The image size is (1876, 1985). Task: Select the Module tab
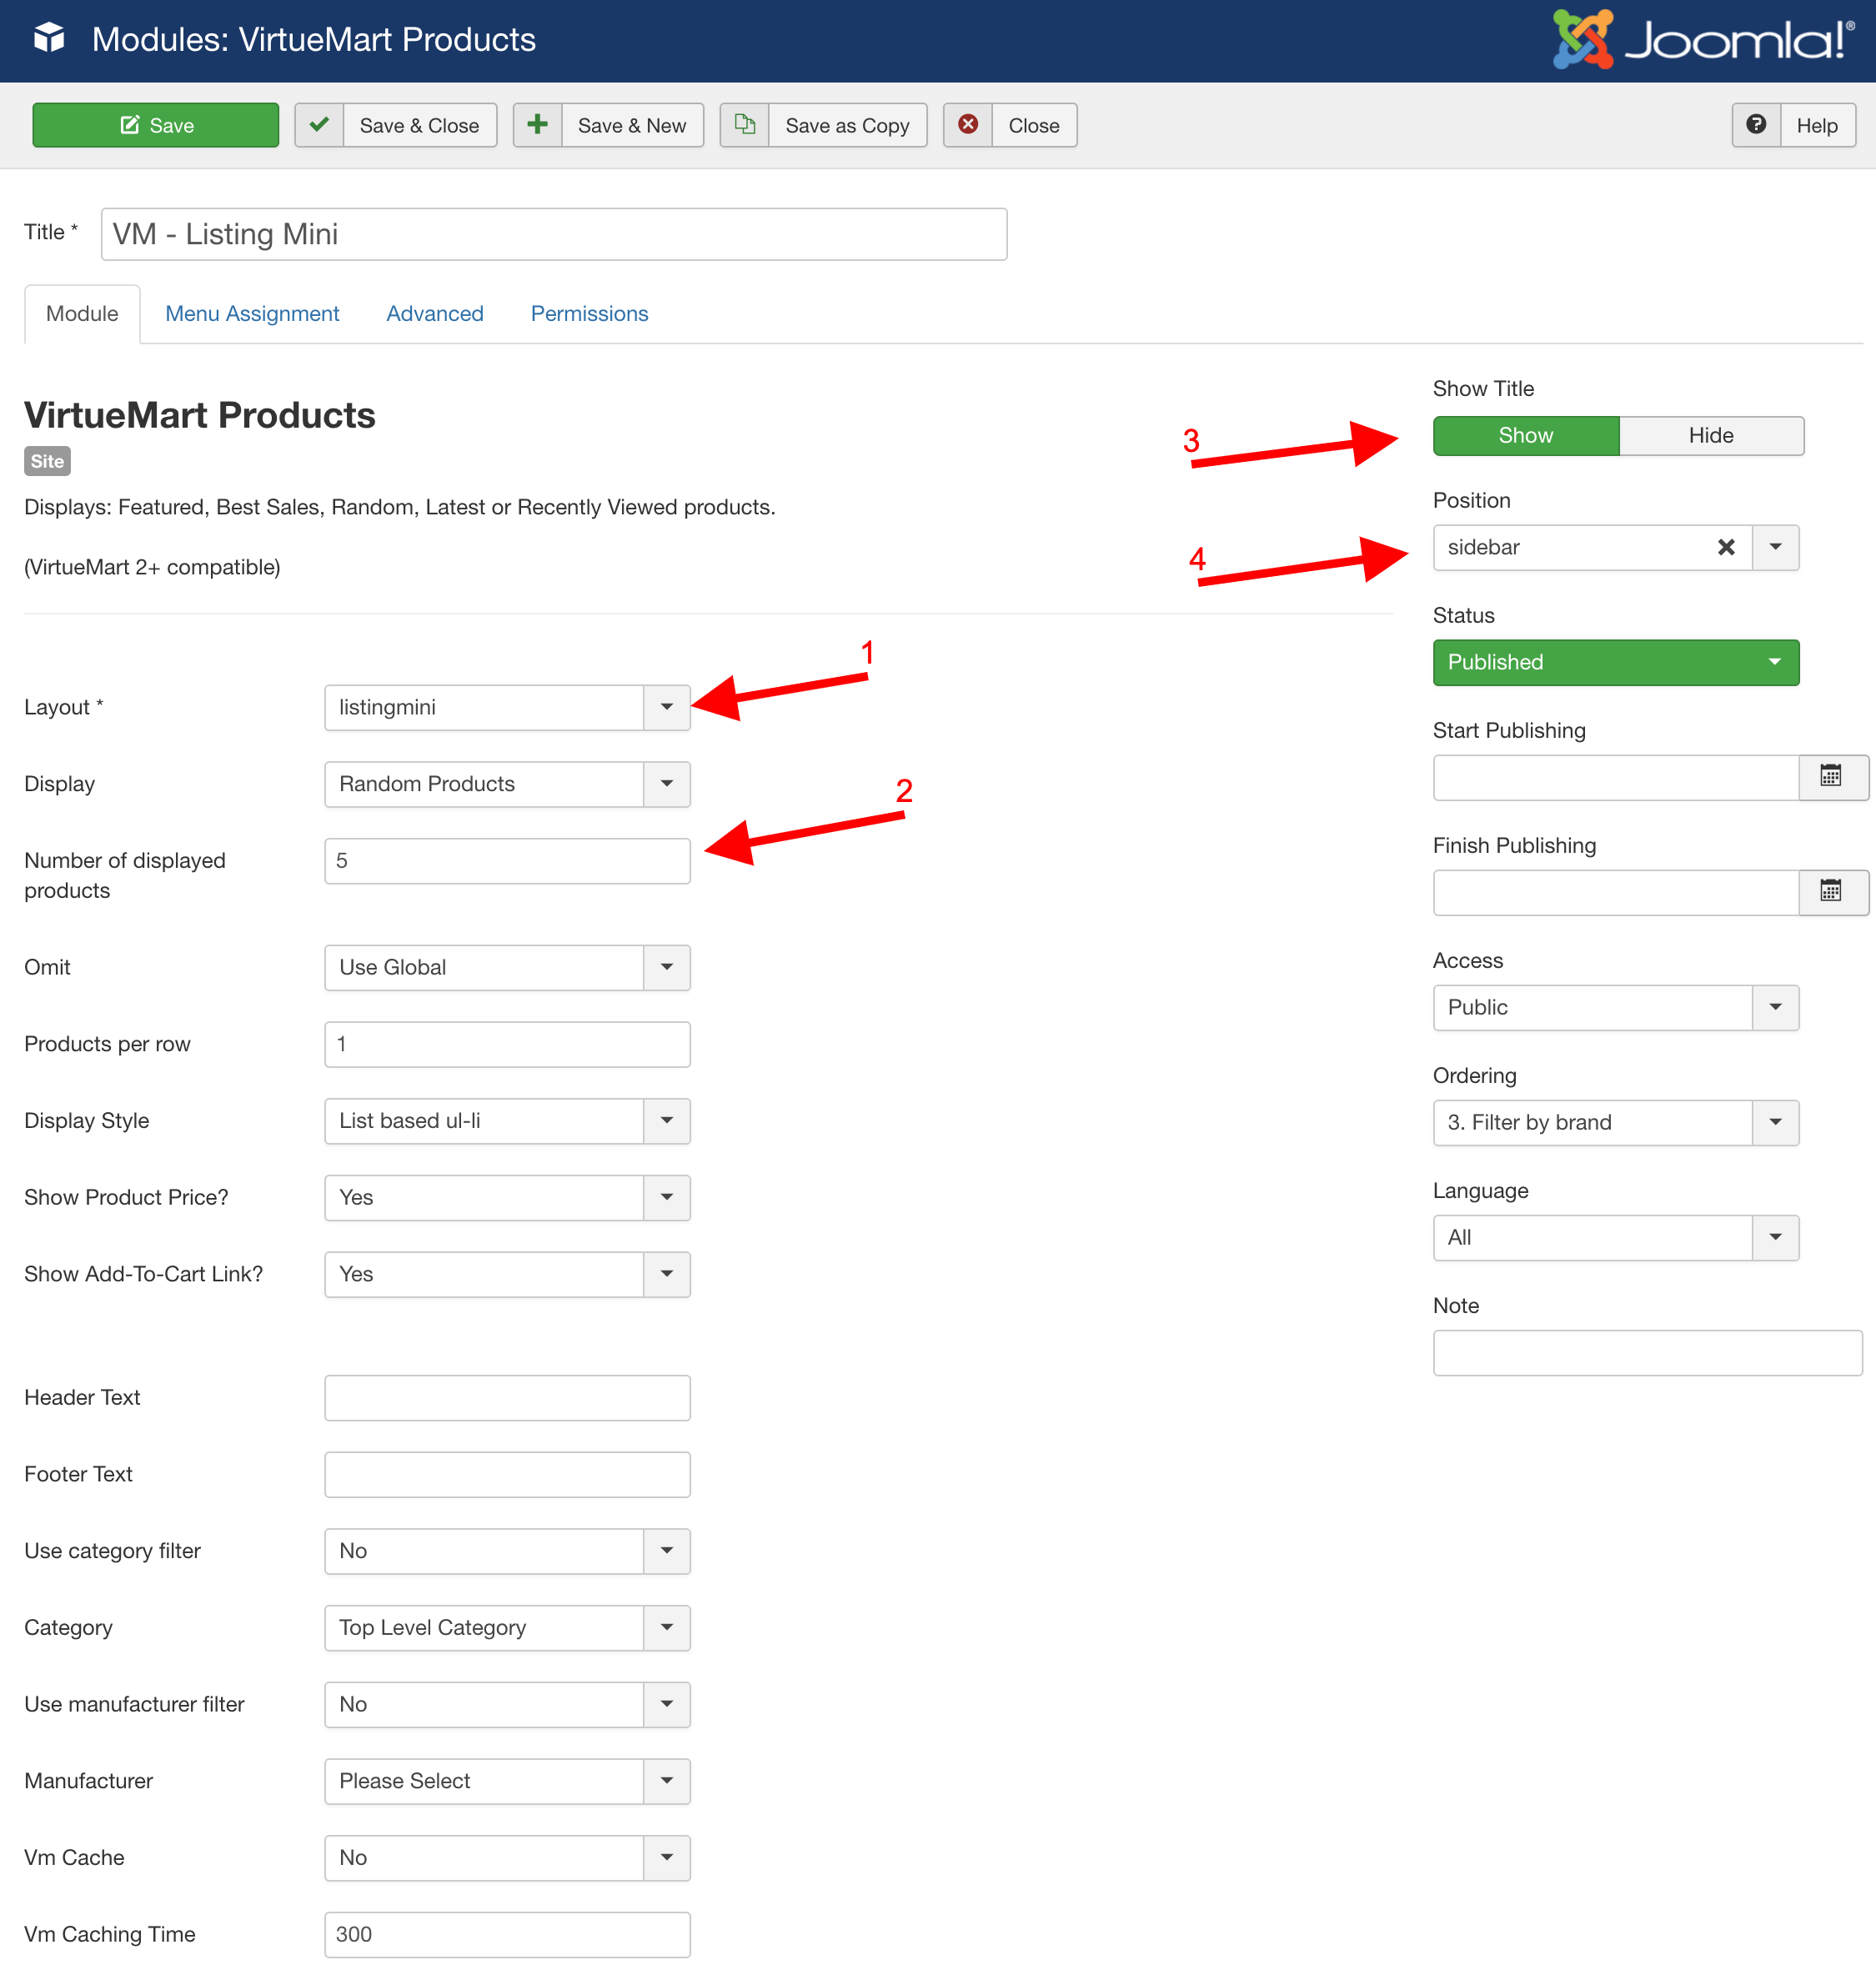82,314
